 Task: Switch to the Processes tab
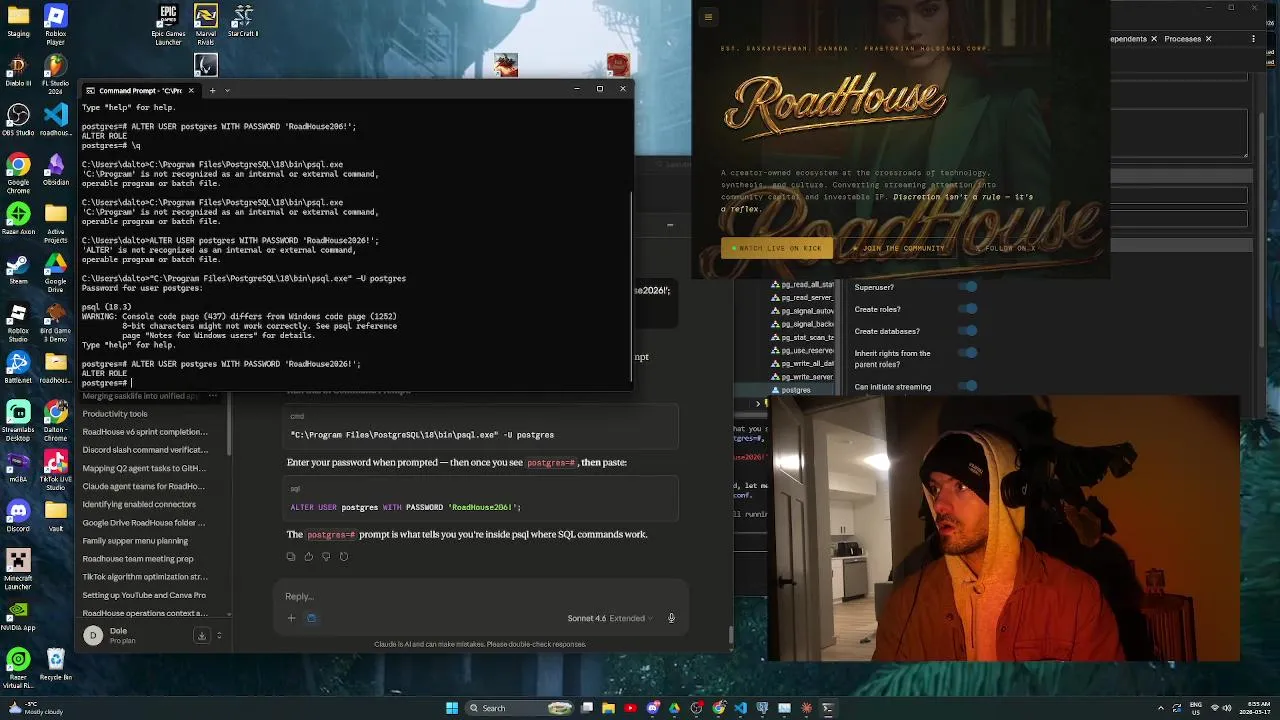click(x=1182, y=39)
